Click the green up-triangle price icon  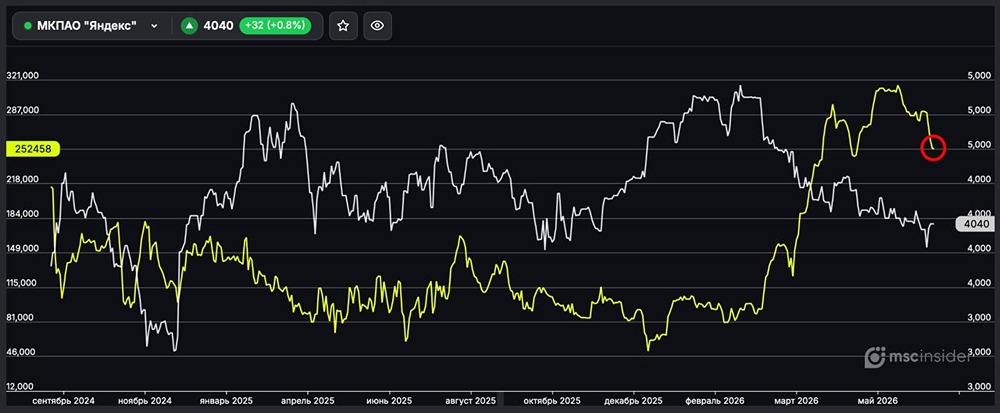189,25
